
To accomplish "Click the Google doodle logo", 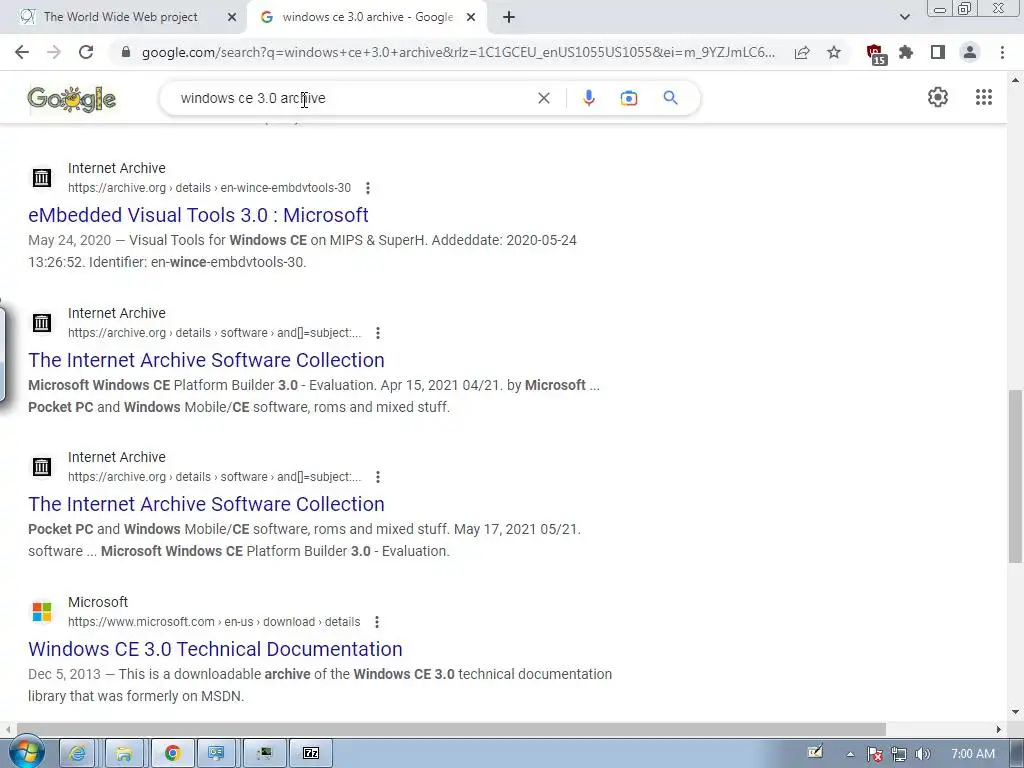I will [x=72, y=99].
